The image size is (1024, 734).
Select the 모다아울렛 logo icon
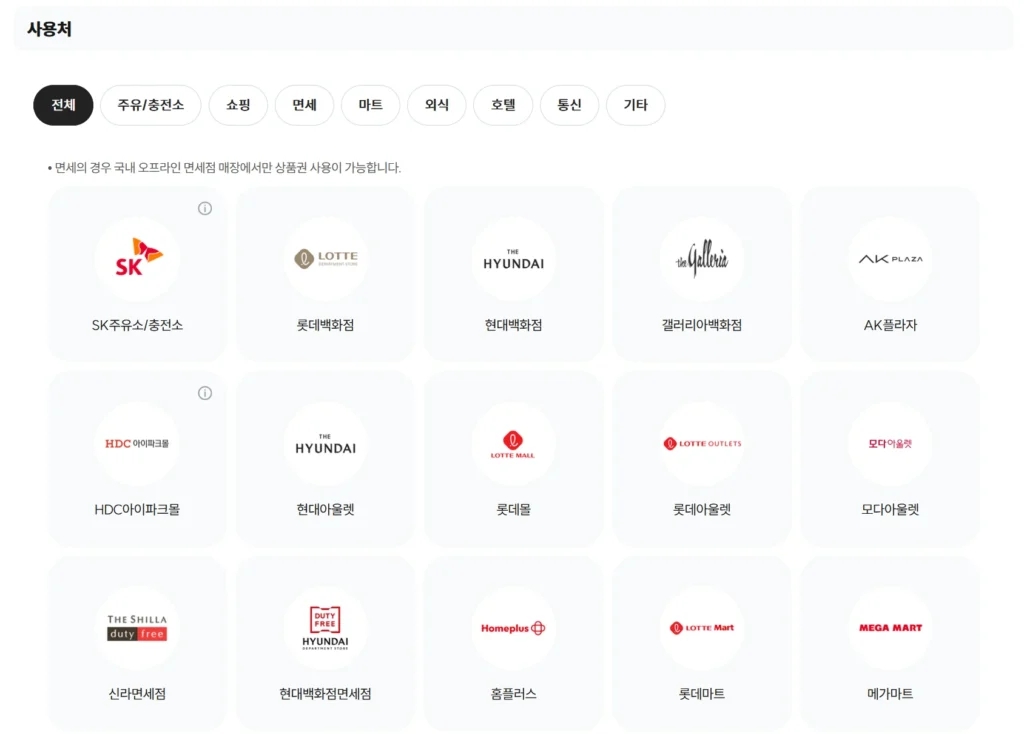[889, 443]
